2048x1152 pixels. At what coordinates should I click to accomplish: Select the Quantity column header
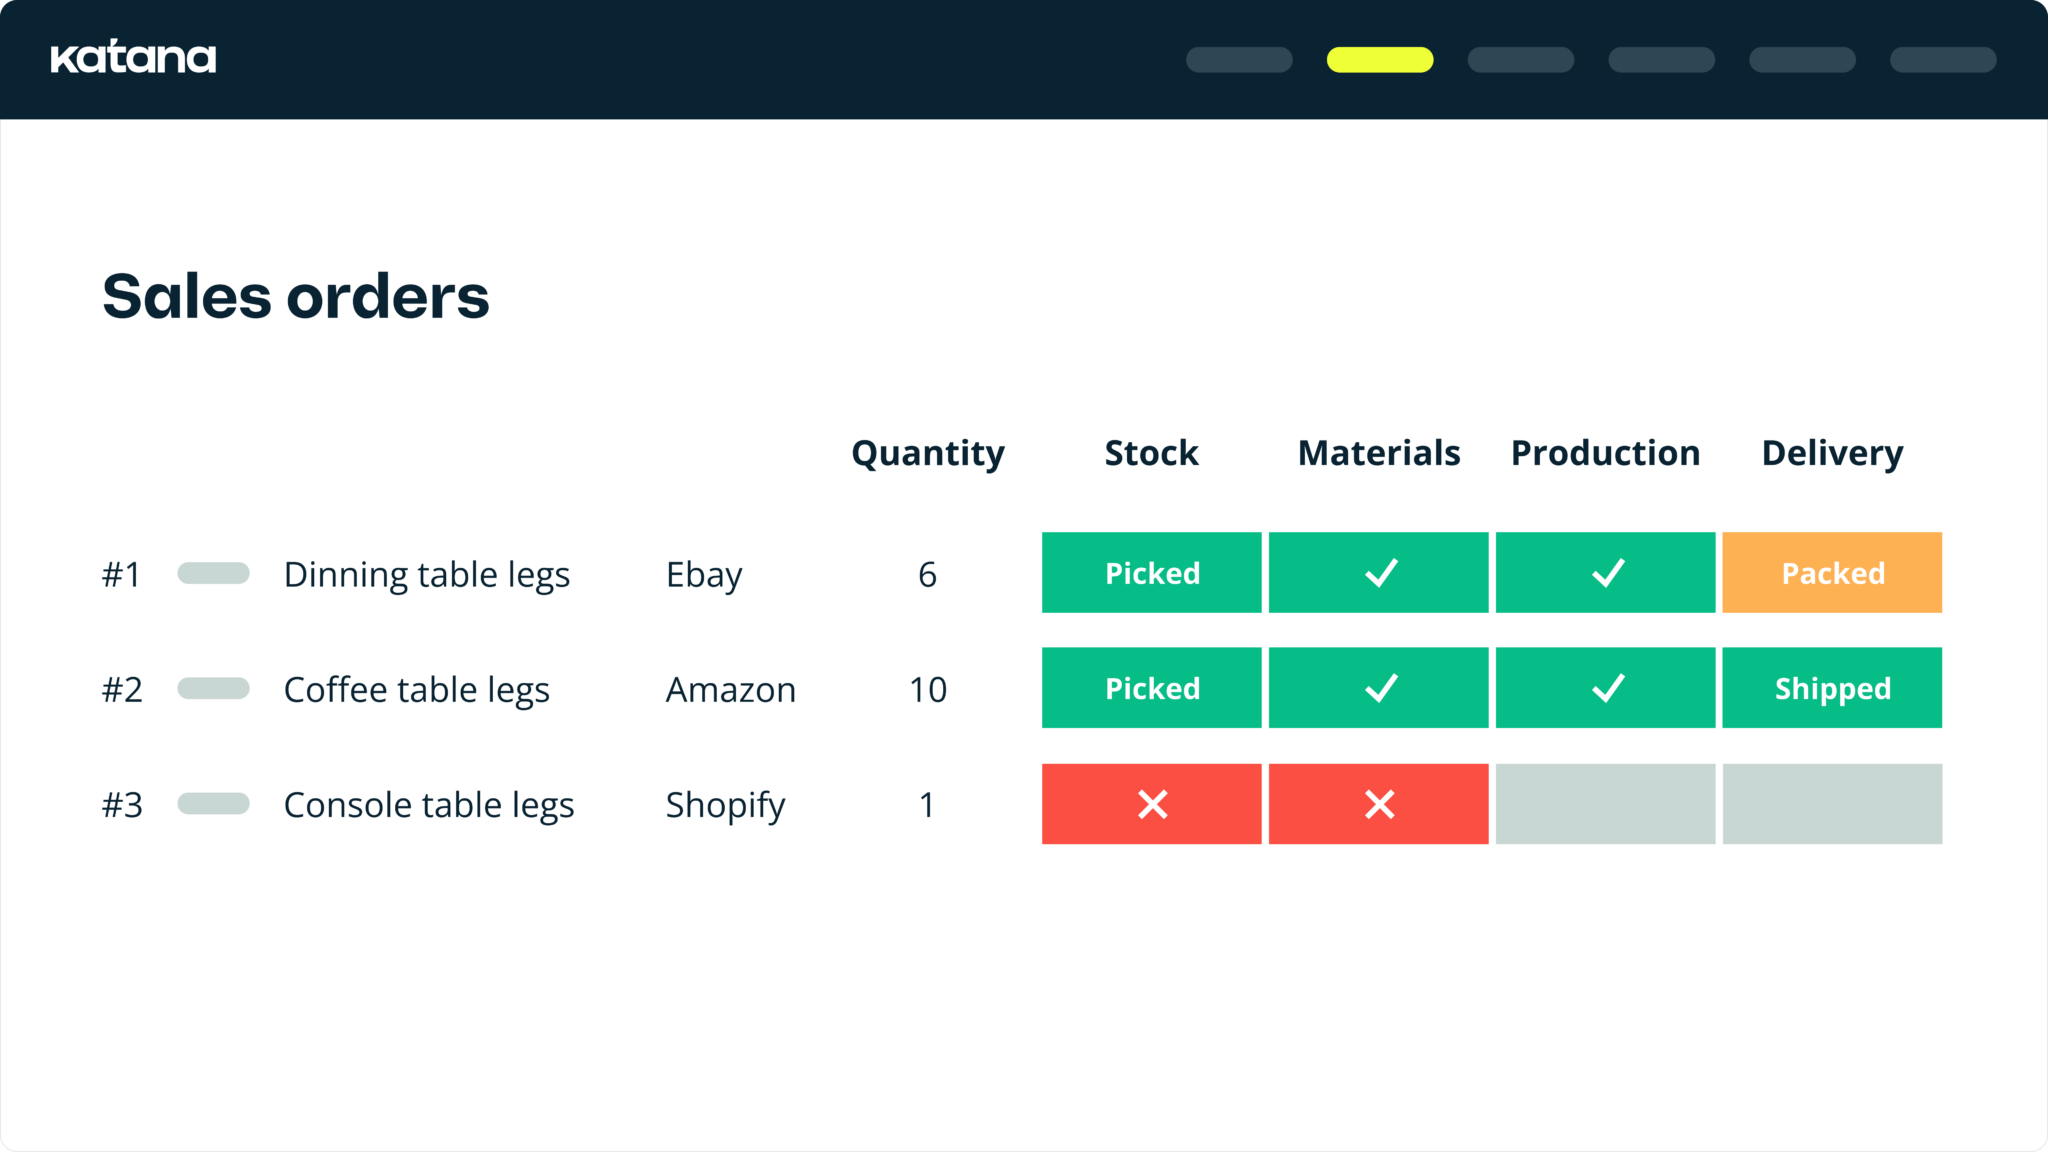pos(928,453)
